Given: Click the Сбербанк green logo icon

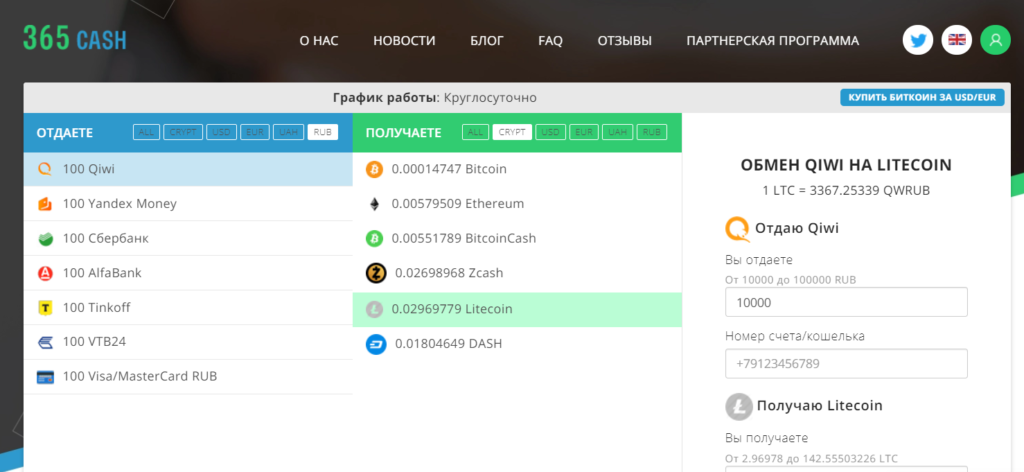Looking at the screenshot, I should click(45, 238).
